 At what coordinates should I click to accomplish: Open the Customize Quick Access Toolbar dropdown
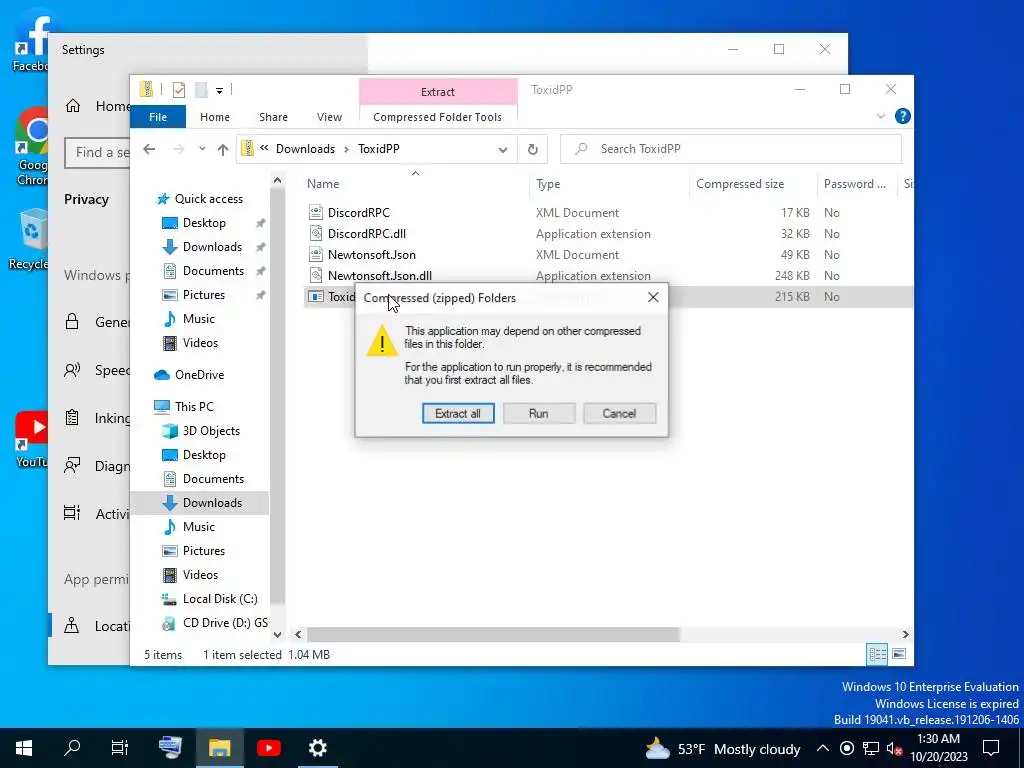pos(219,90)
